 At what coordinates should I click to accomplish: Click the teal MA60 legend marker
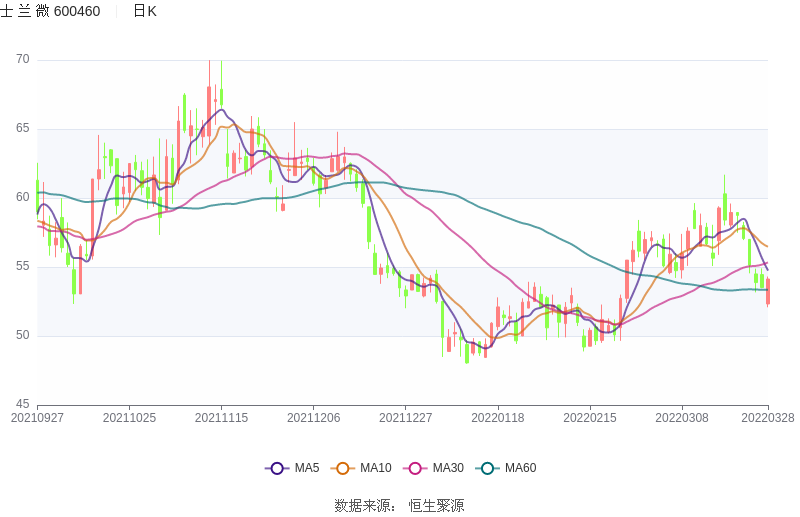[488, 468]
